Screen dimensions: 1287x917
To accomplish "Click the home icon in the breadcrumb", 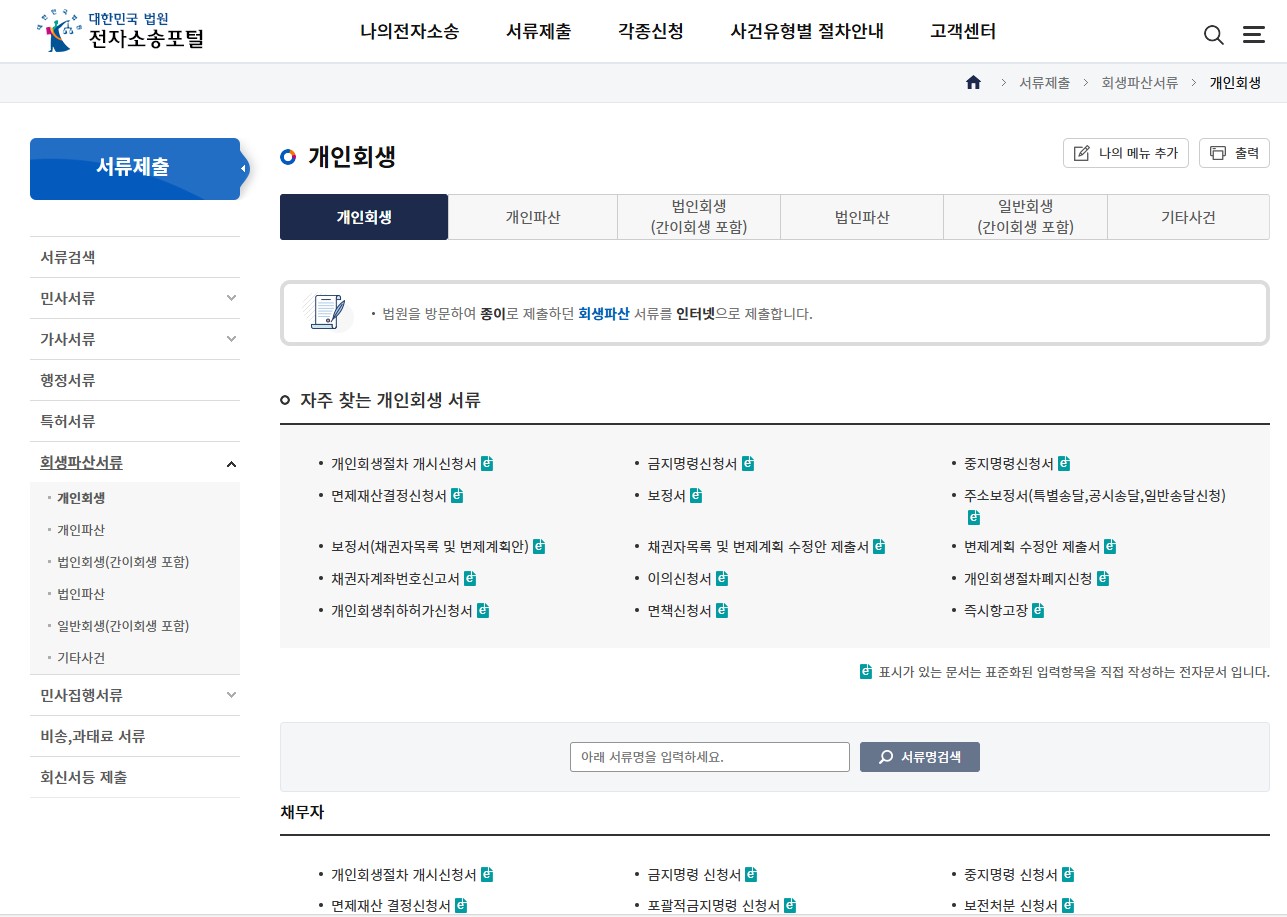I will [x=973, y=84].
